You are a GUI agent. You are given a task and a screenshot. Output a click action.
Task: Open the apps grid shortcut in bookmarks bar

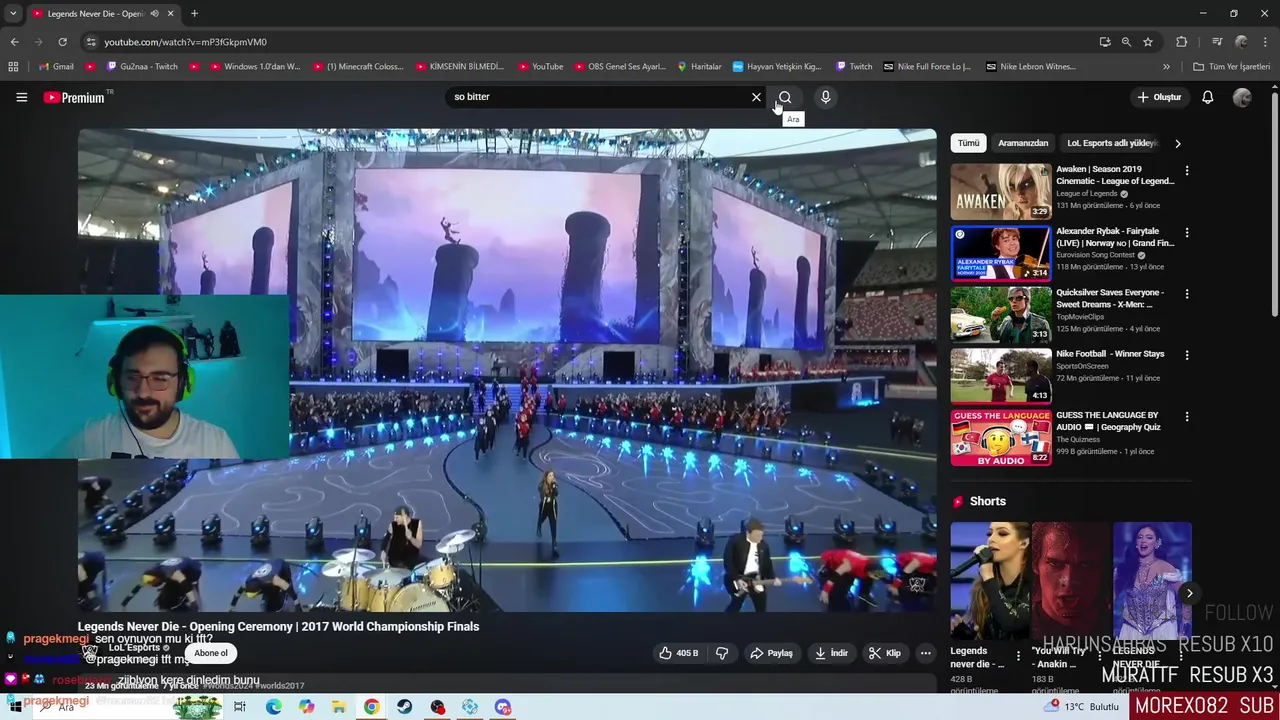[13, 67]
